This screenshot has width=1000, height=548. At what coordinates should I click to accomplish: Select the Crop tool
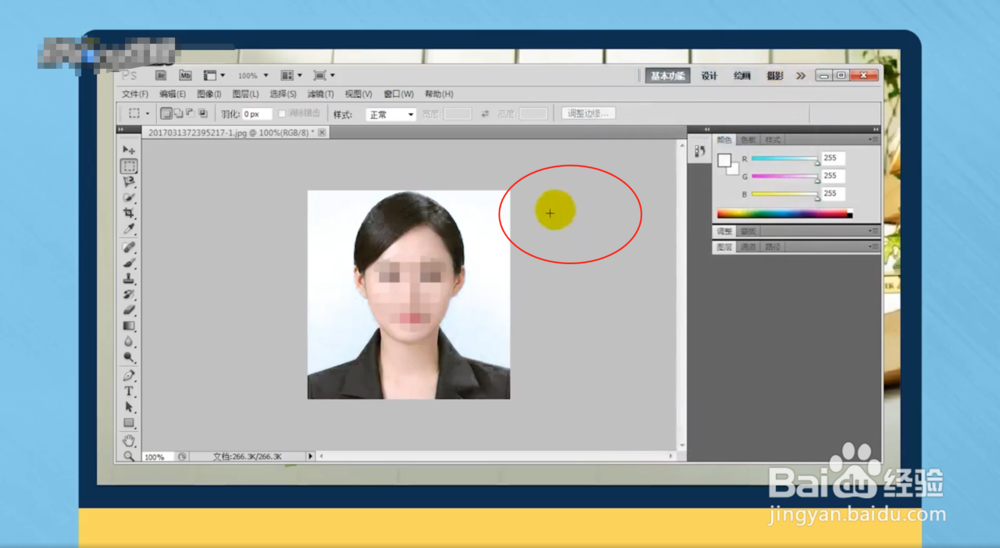tap(129, 212)
